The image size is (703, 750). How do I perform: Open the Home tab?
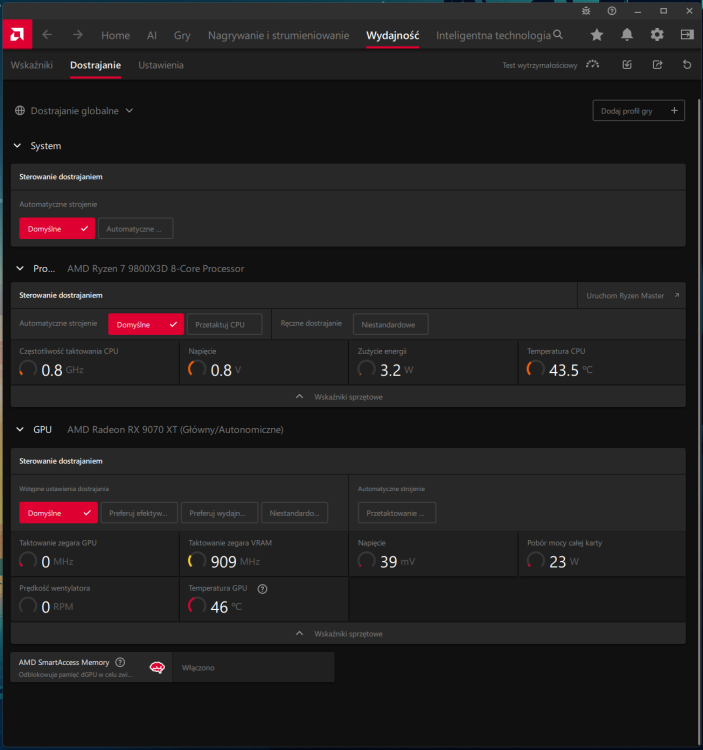click(x=115, y=35)
